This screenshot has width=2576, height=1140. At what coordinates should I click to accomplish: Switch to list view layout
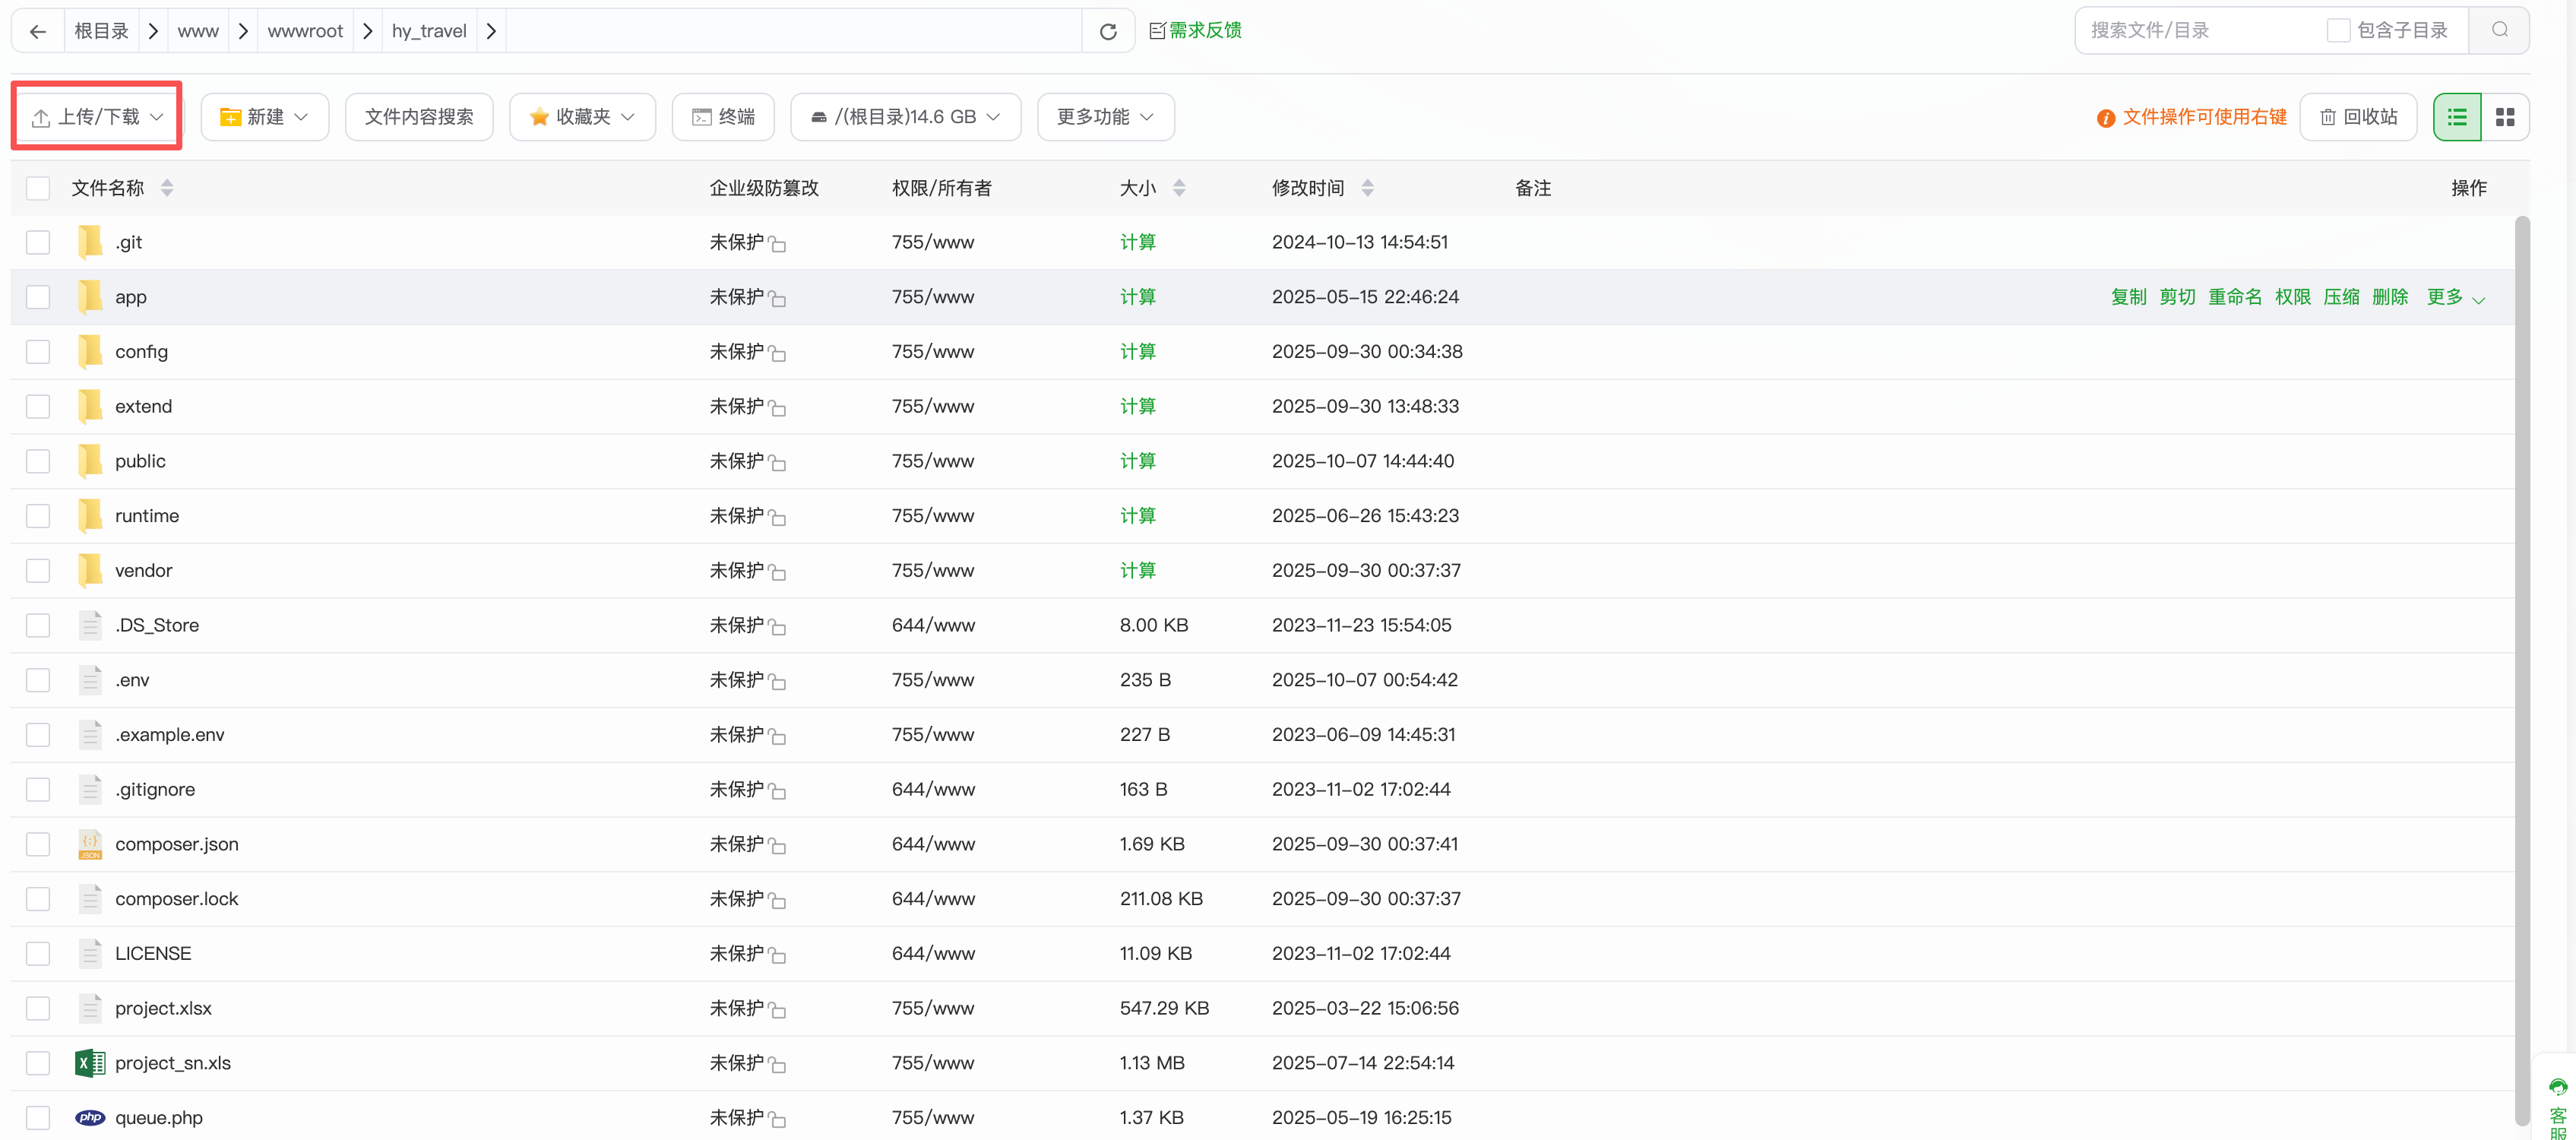(2456, 117)
